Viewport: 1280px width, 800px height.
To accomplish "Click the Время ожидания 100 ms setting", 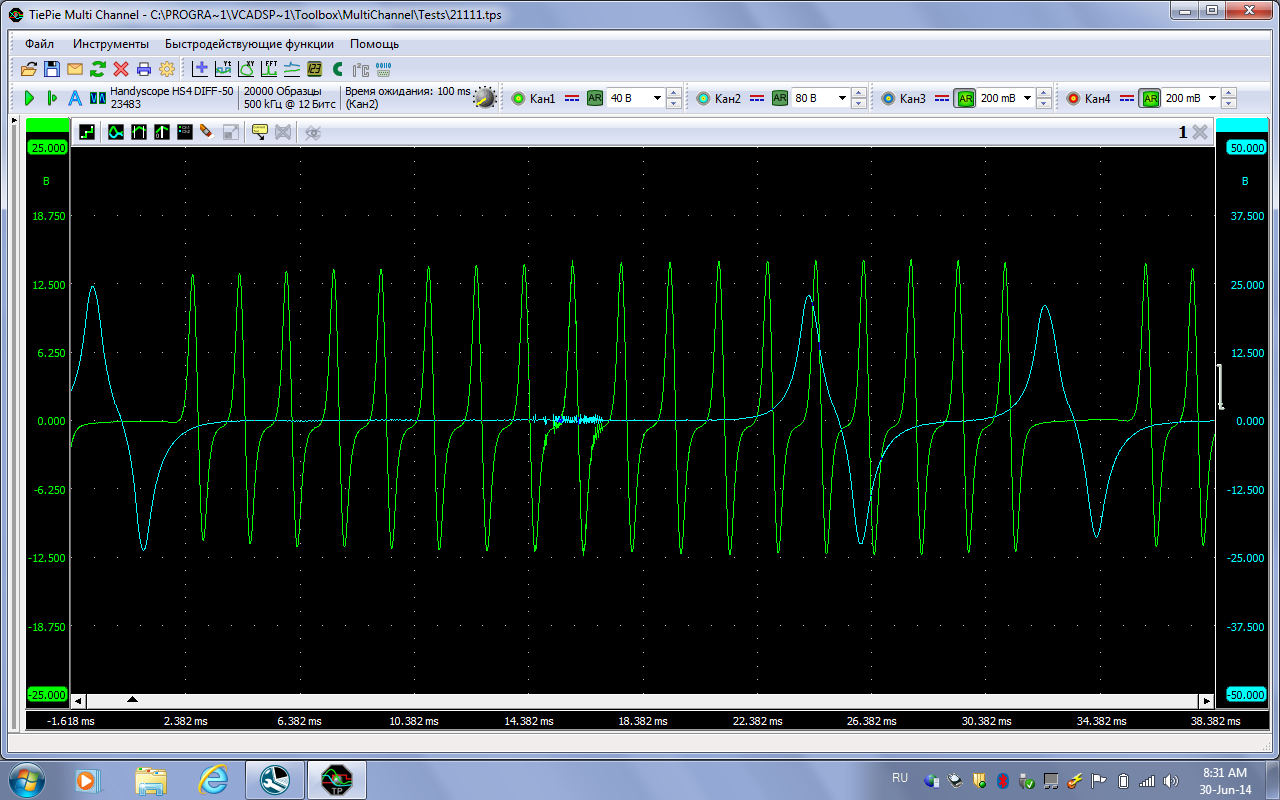I will (x=407, y=91).
